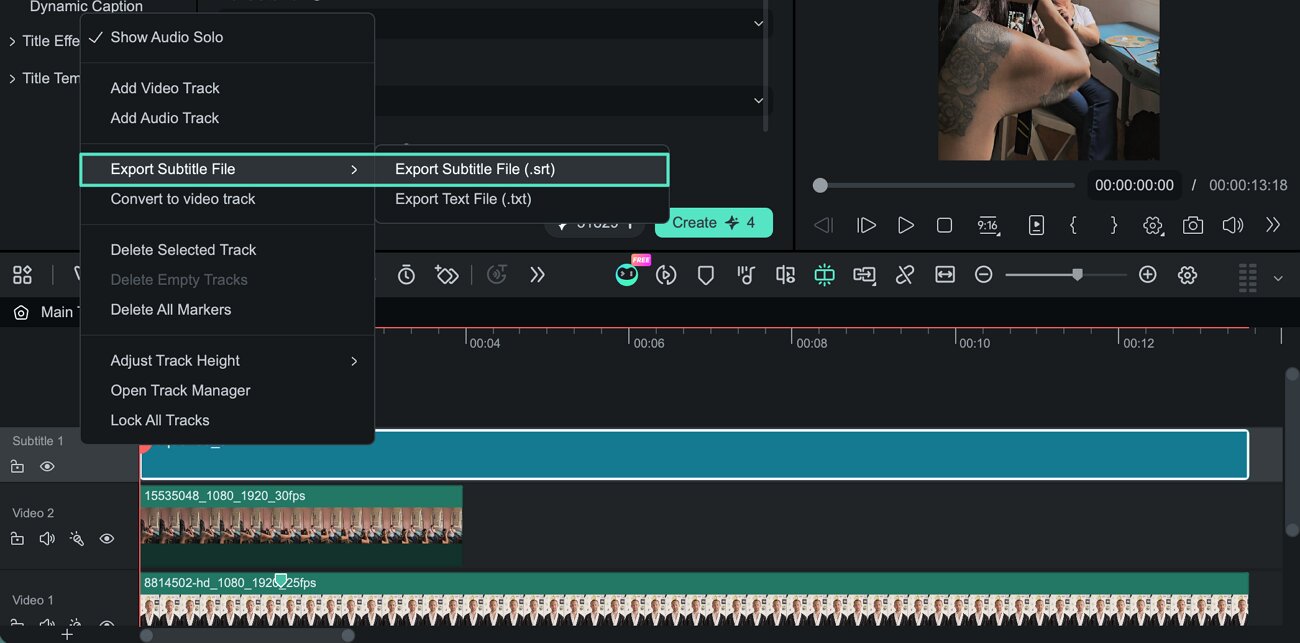Open the audio beat detection icon

746,275
